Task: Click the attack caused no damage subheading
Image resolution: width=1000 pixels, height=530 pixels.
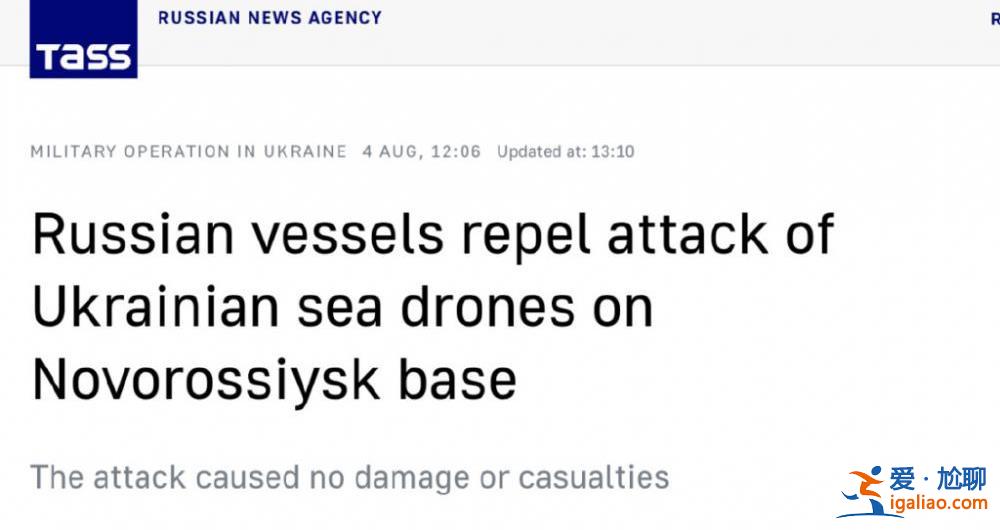Action: tap(349, 477)
